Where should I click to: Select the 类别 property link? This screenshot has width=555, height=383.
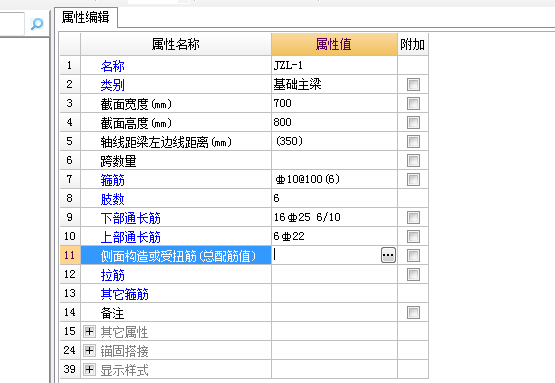pos(113,85)
